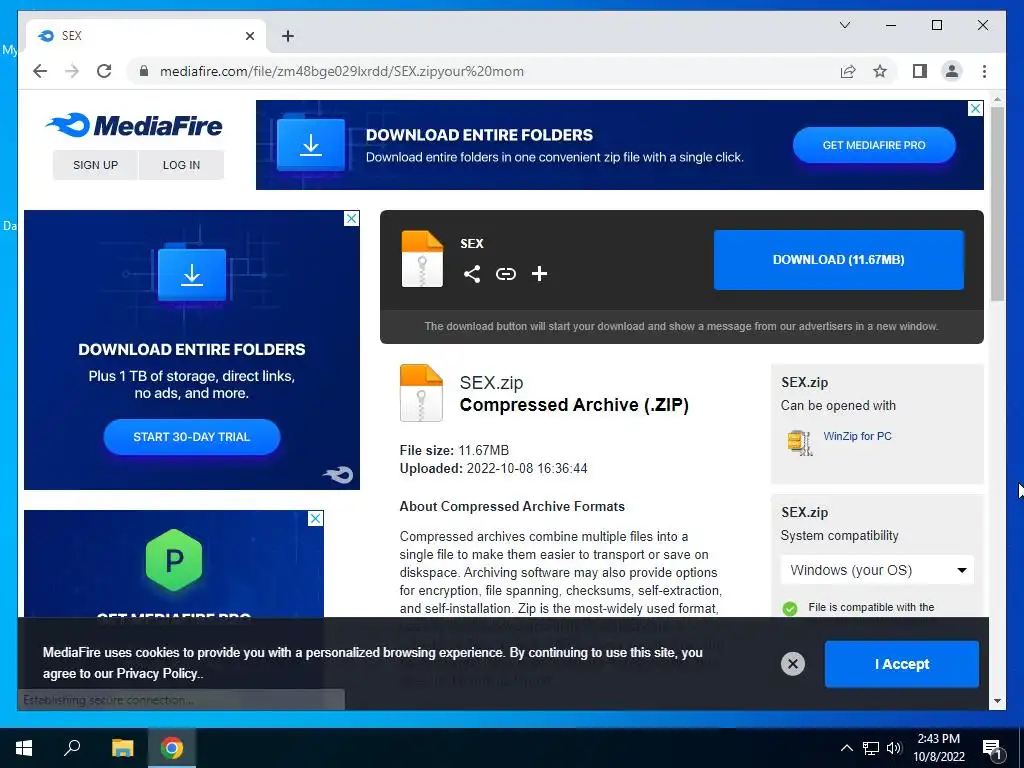Bookmark this tab with star icon

click(x=880, y=71)
